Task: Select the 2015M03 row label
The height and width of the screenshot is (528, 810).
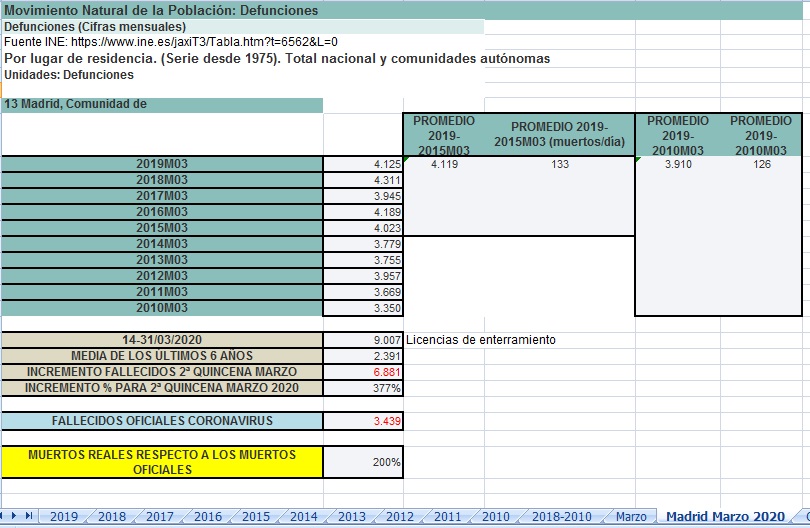Action: (x=162, y=228)
